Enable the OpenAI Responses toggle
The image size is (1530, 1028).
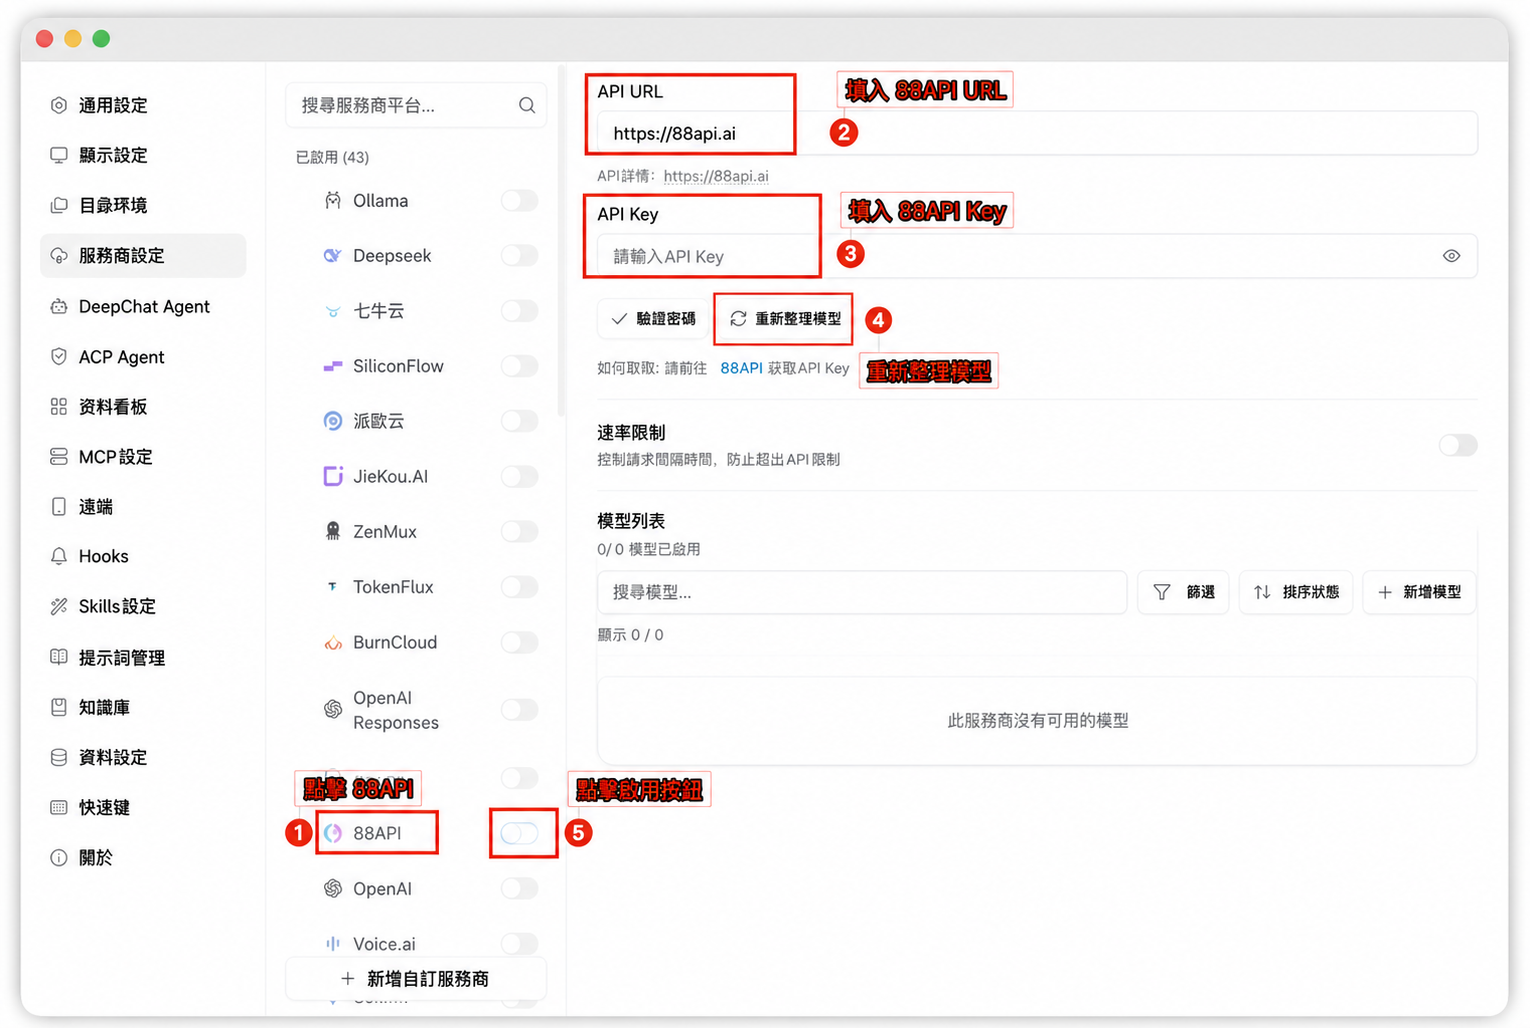(x=520, y=709)
